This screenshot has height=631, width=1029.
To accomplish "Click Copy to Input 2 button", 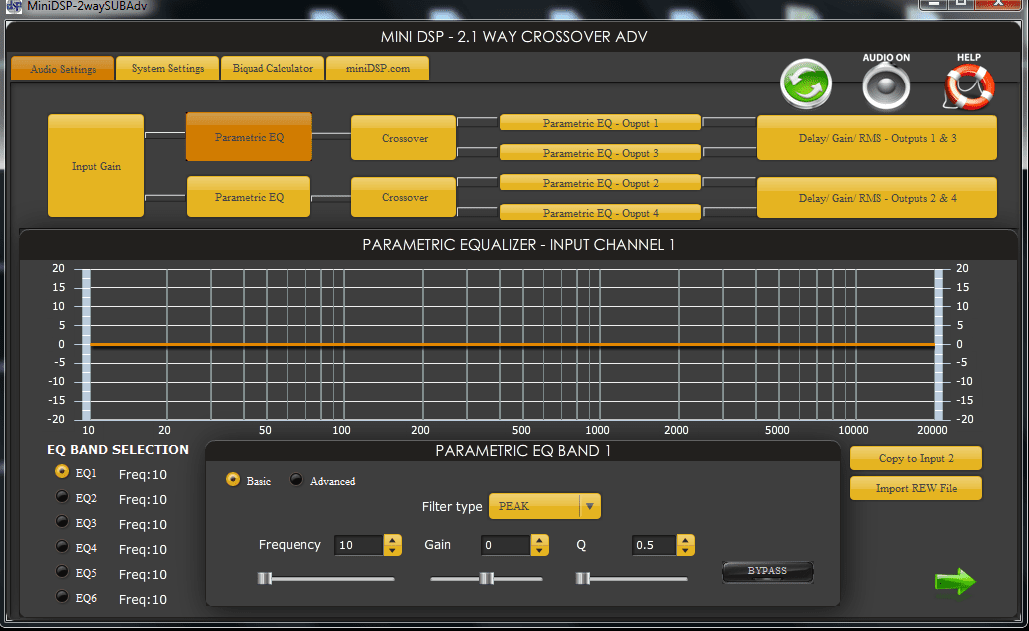I will (916, 458).
